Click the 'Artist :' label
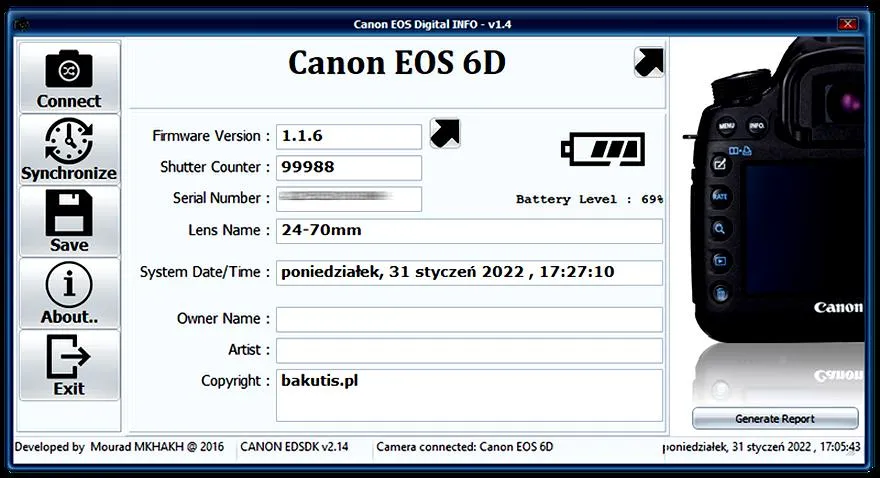Viewport: 880px width, 478px height. point(249,350)
